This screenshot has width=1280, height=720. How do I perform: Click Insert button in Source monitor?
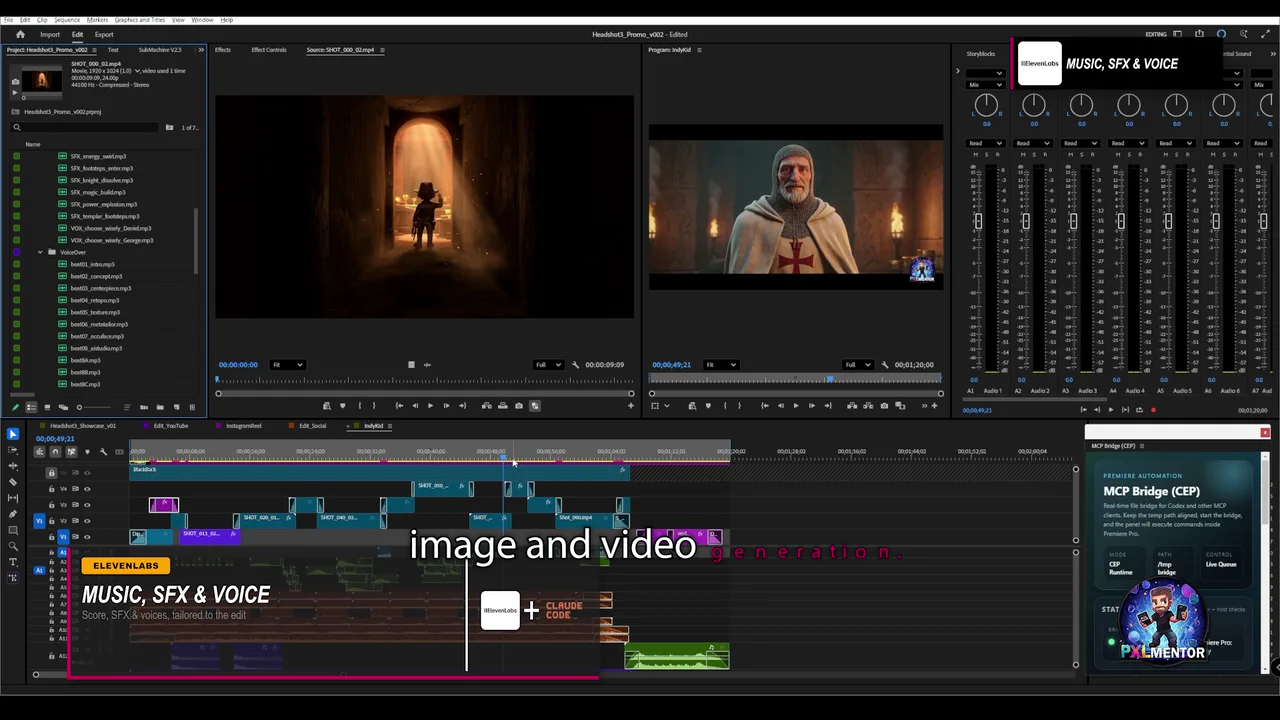[486, 405]
